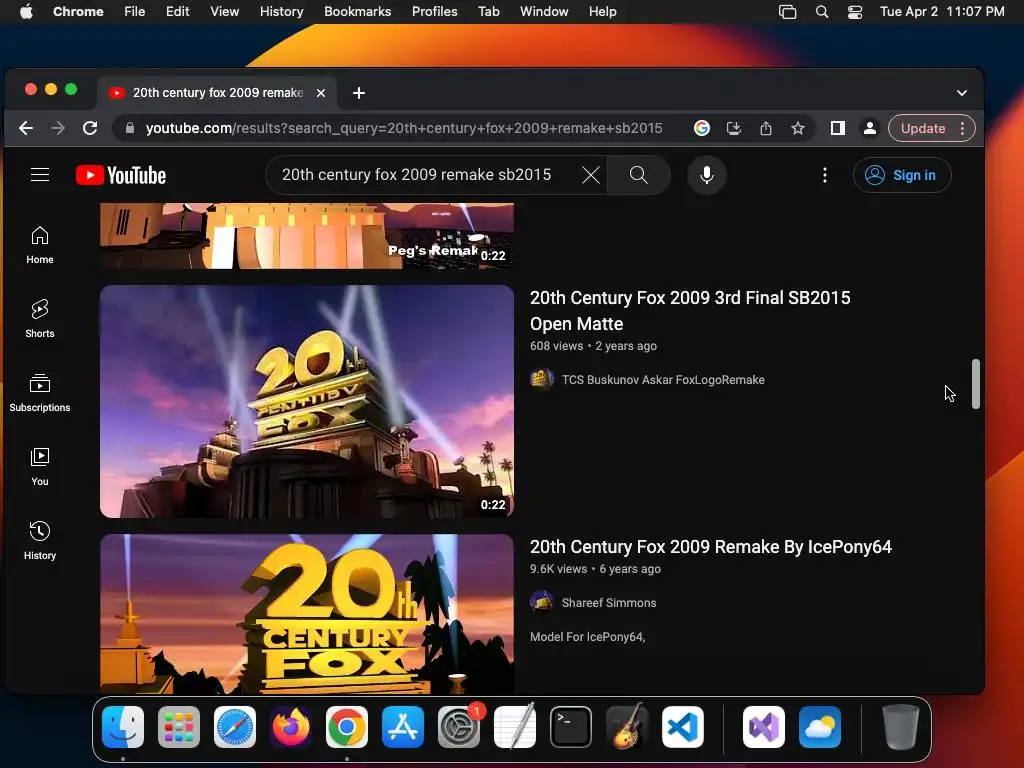
Task: Click the share page icon
Action: [766, 128]
